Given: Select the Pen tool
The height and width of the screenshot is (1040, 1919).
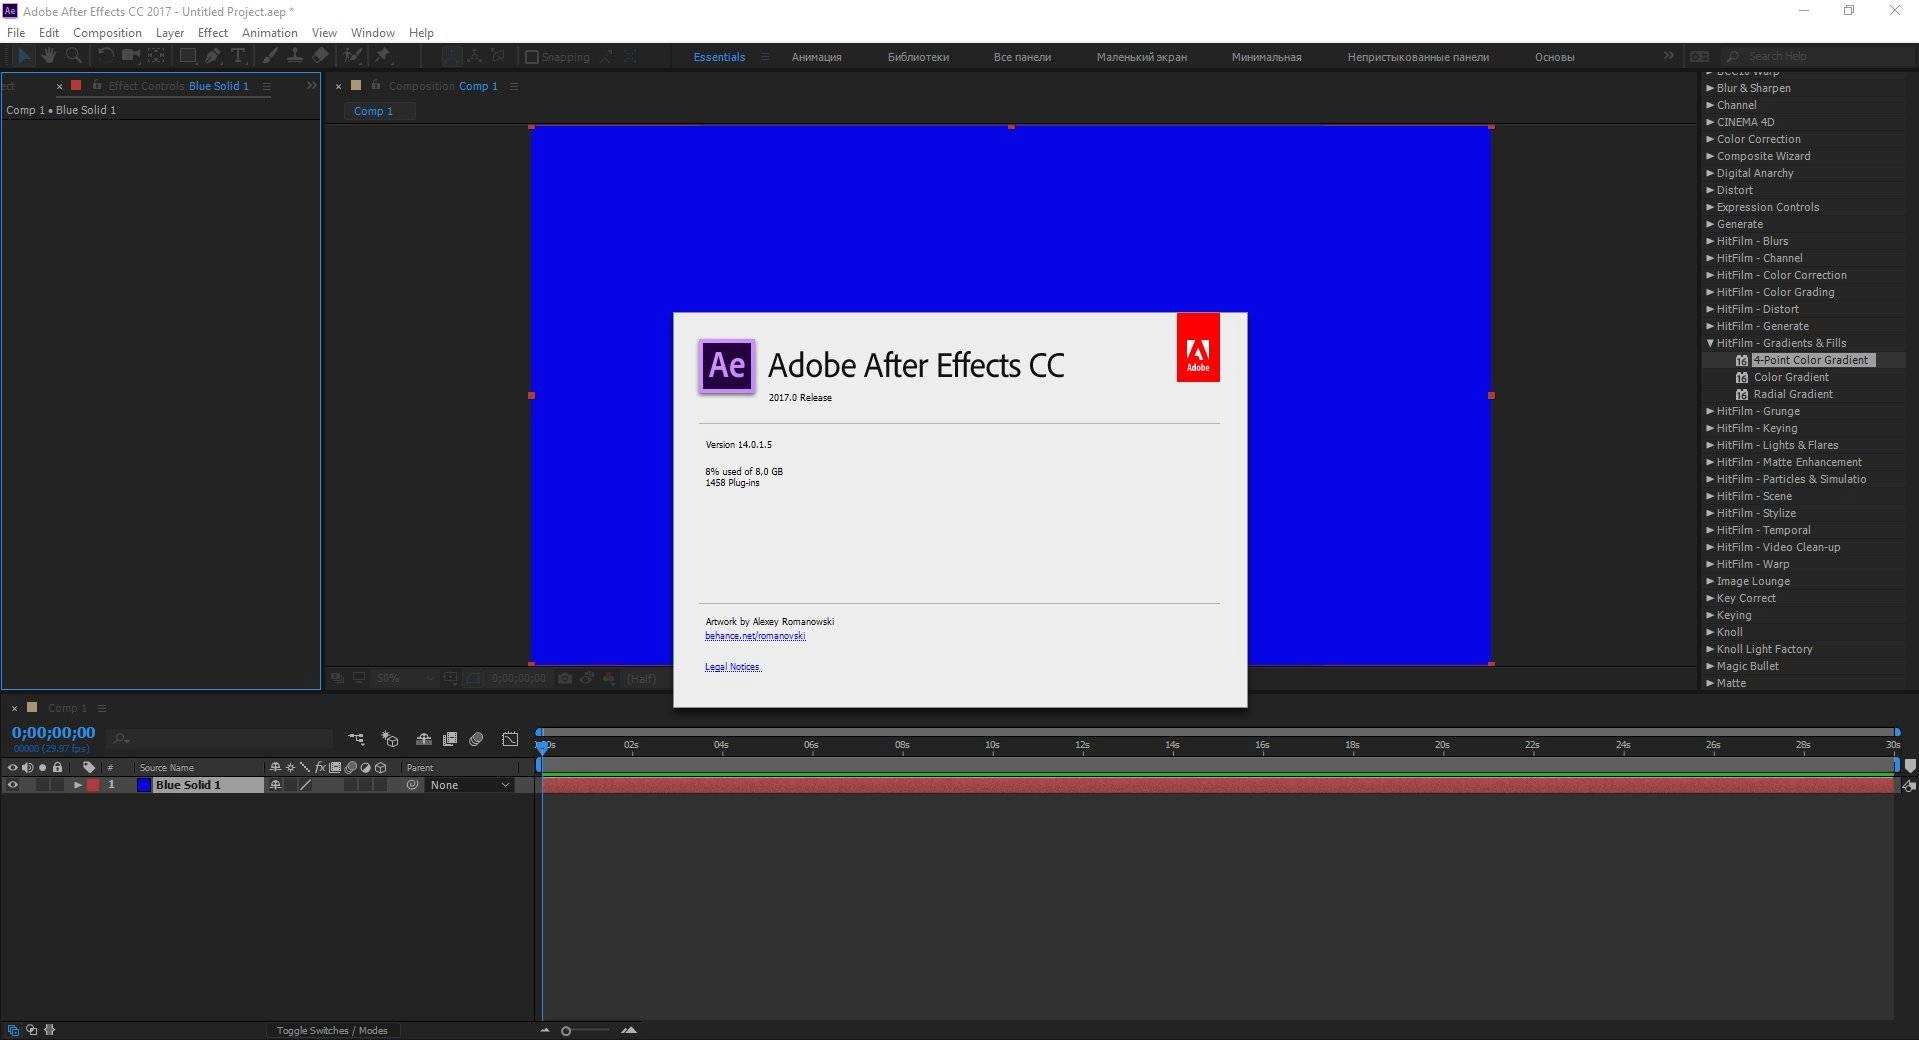Looking at the screenshot, I should [x=213, y=56].
